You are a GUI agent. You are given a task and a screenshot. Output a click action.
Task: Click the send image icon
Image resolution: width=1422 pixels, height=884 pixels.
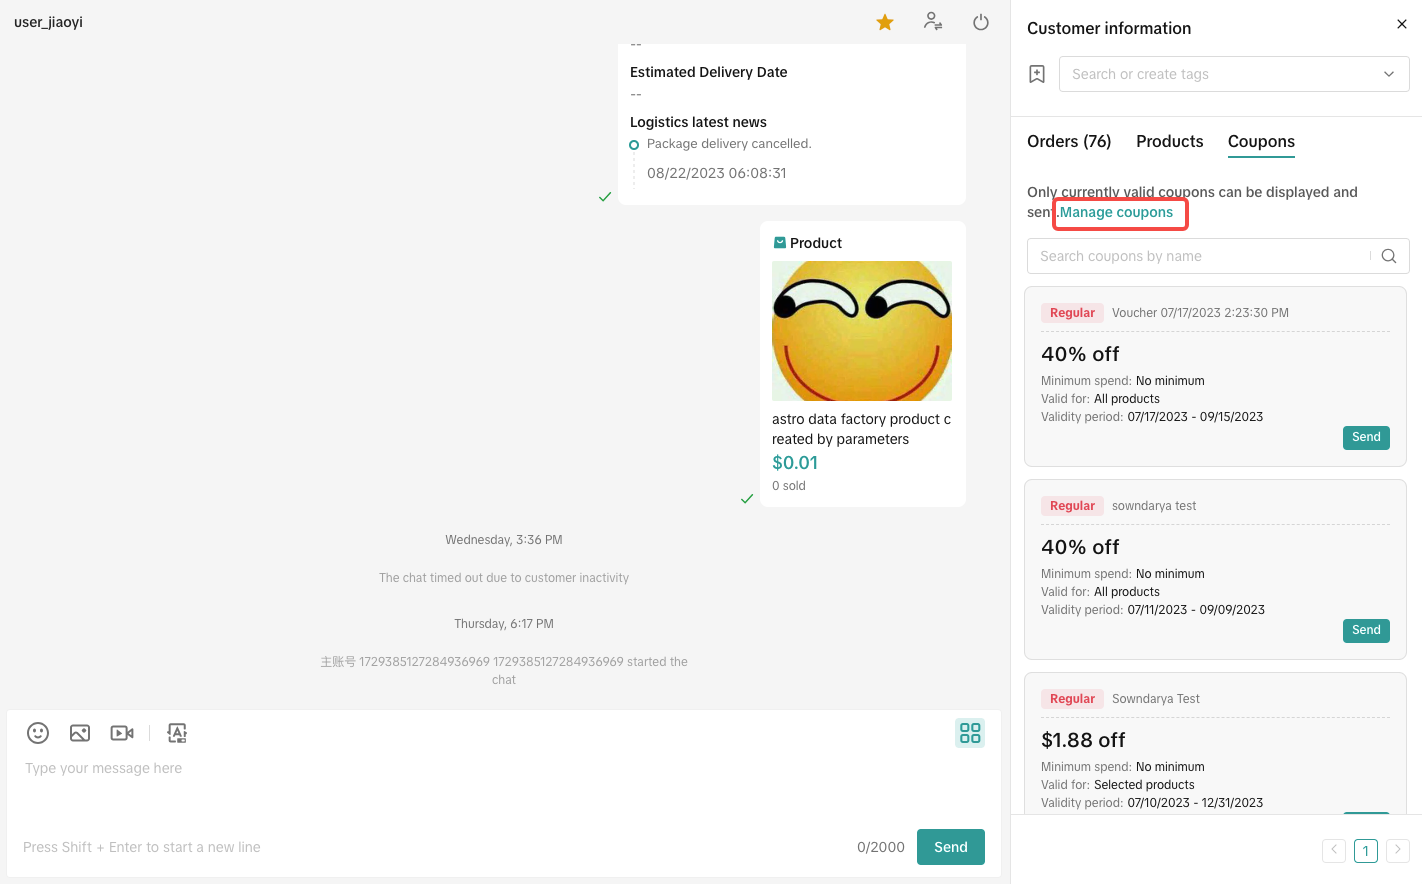(80, 733)
